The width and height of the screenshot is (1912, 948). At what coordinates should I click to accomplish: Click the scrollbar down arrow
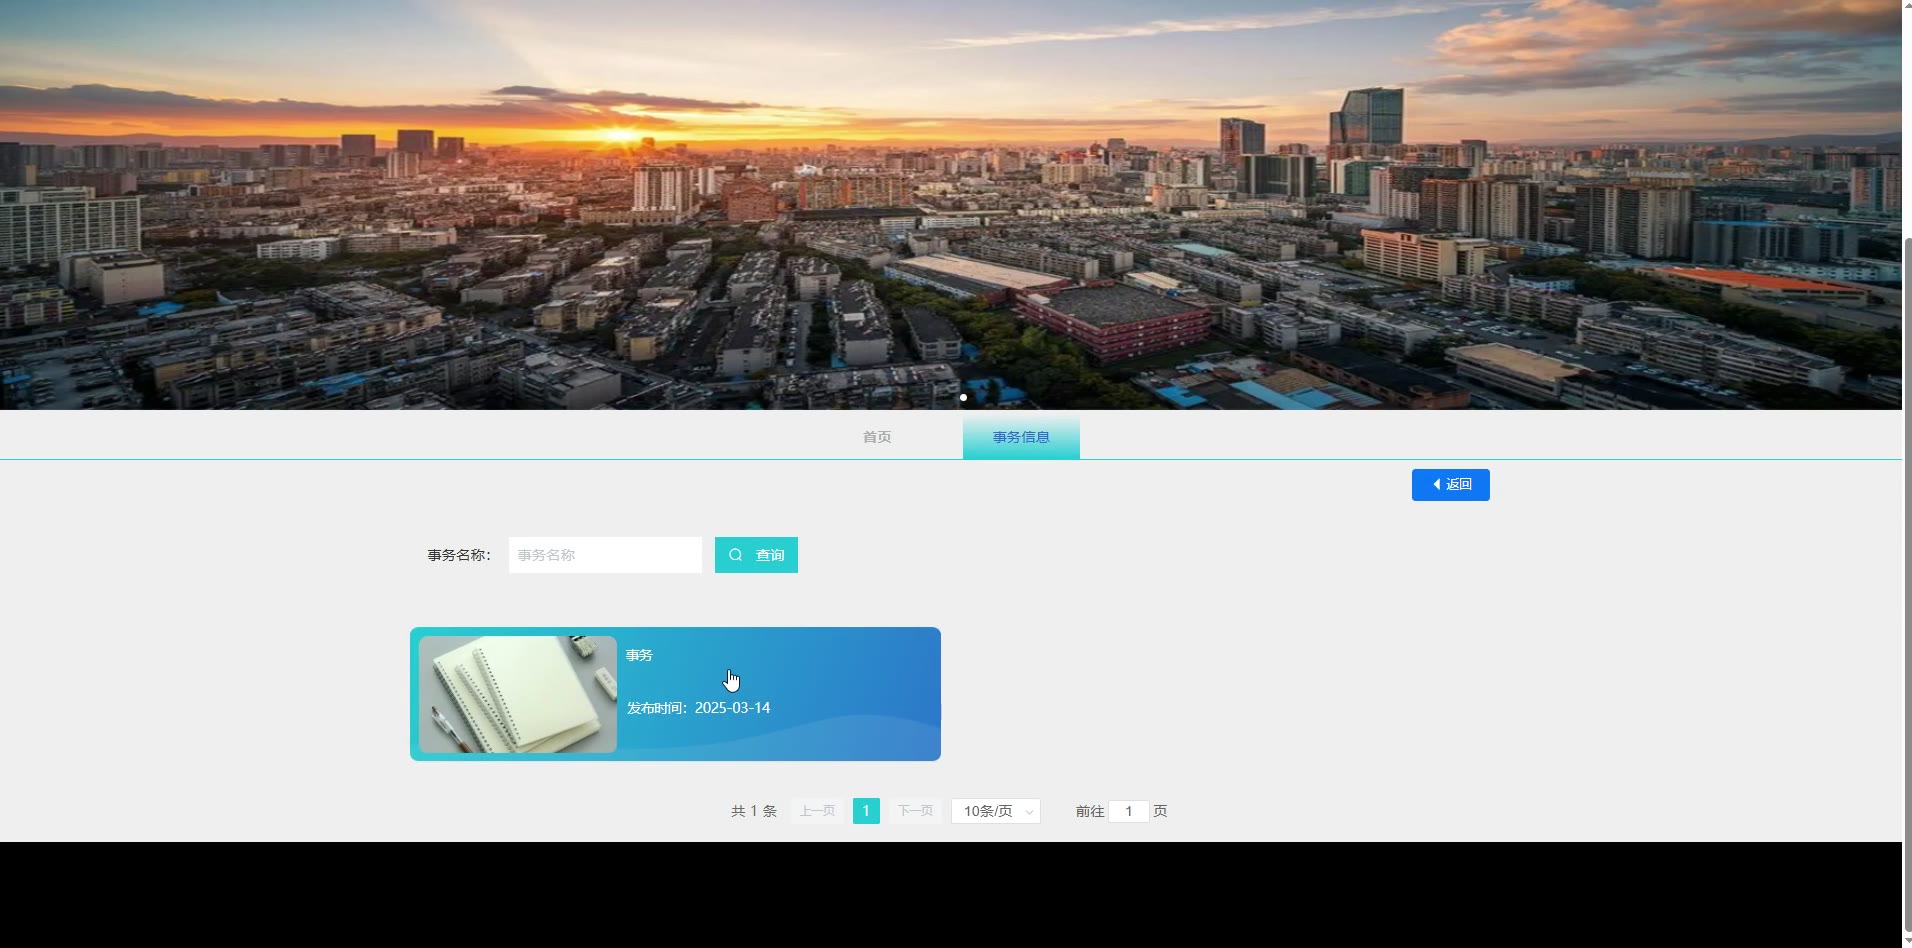coord(1906,941)
